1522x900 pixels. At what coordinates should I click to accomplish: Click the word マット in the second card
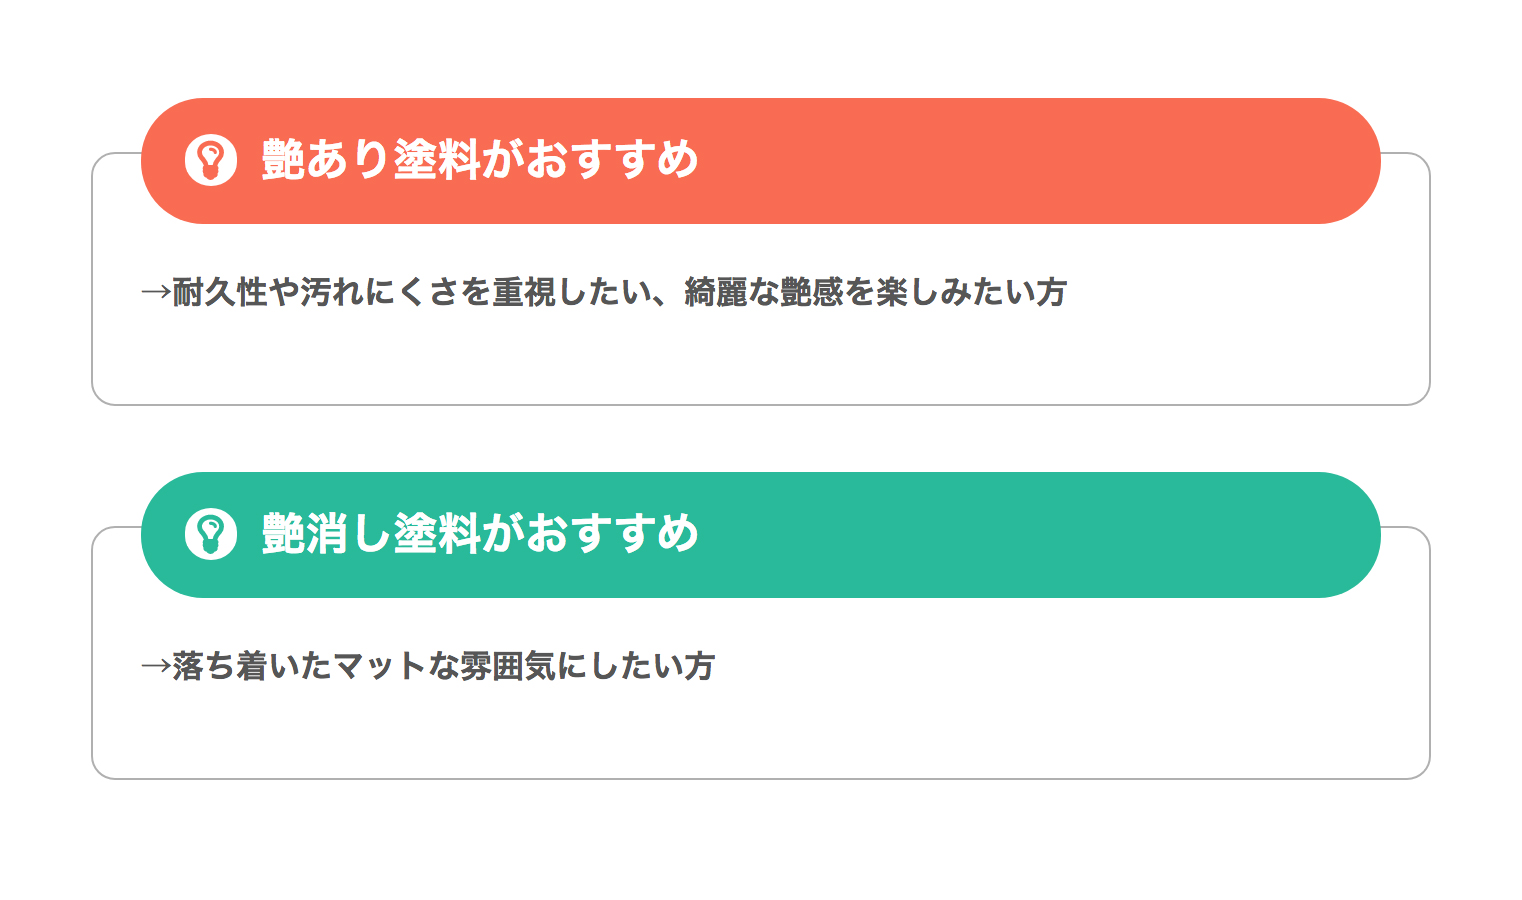coord(380,667)
